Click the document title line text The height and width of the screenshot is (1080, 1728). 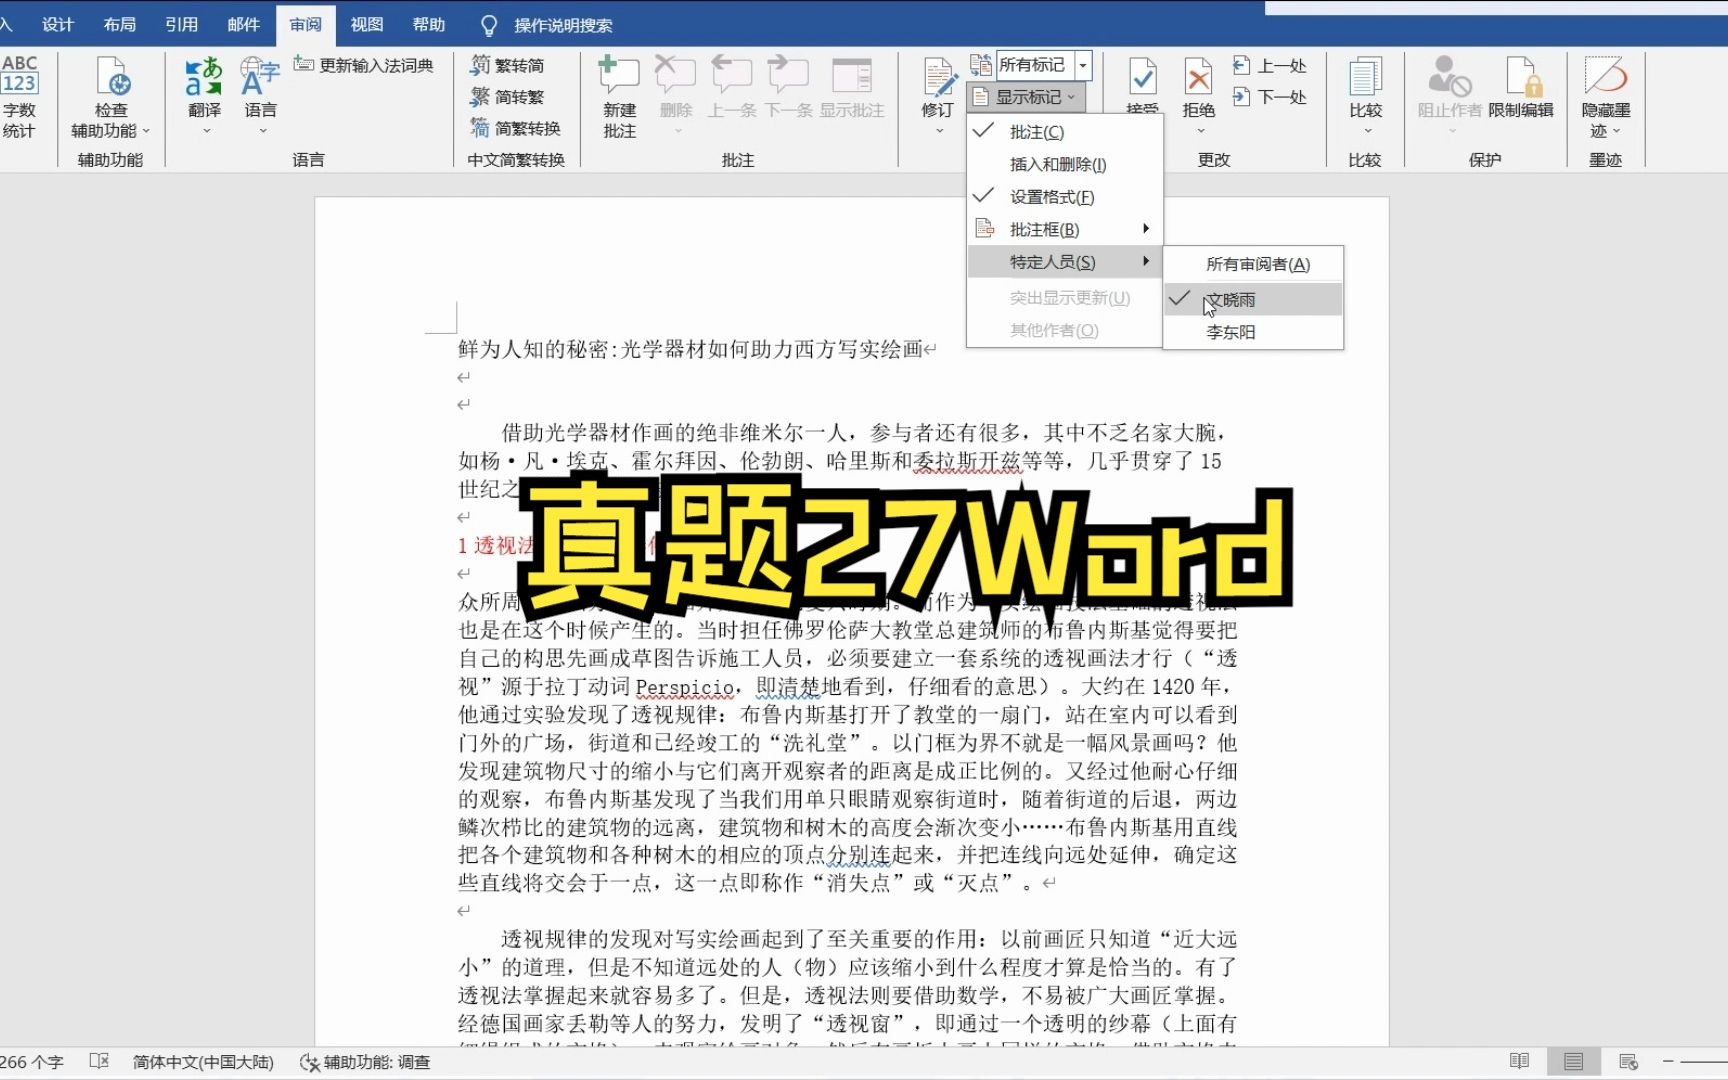[690, 349]
